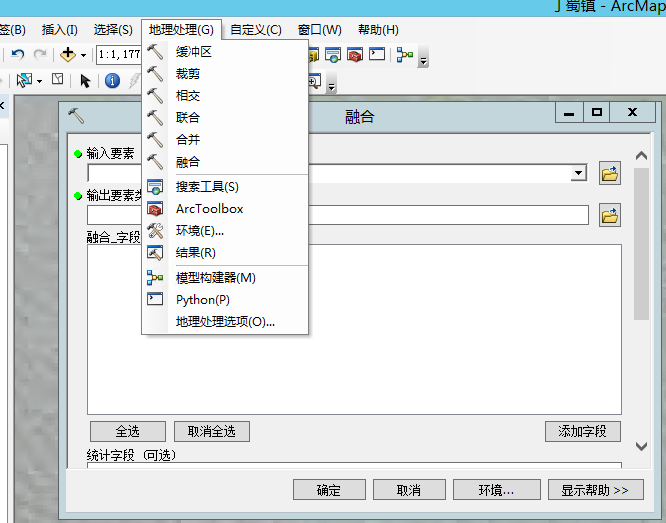Click the model icon beside 模型构建器(M)
This screenshot has height=523, width=666.
(155, 277)
